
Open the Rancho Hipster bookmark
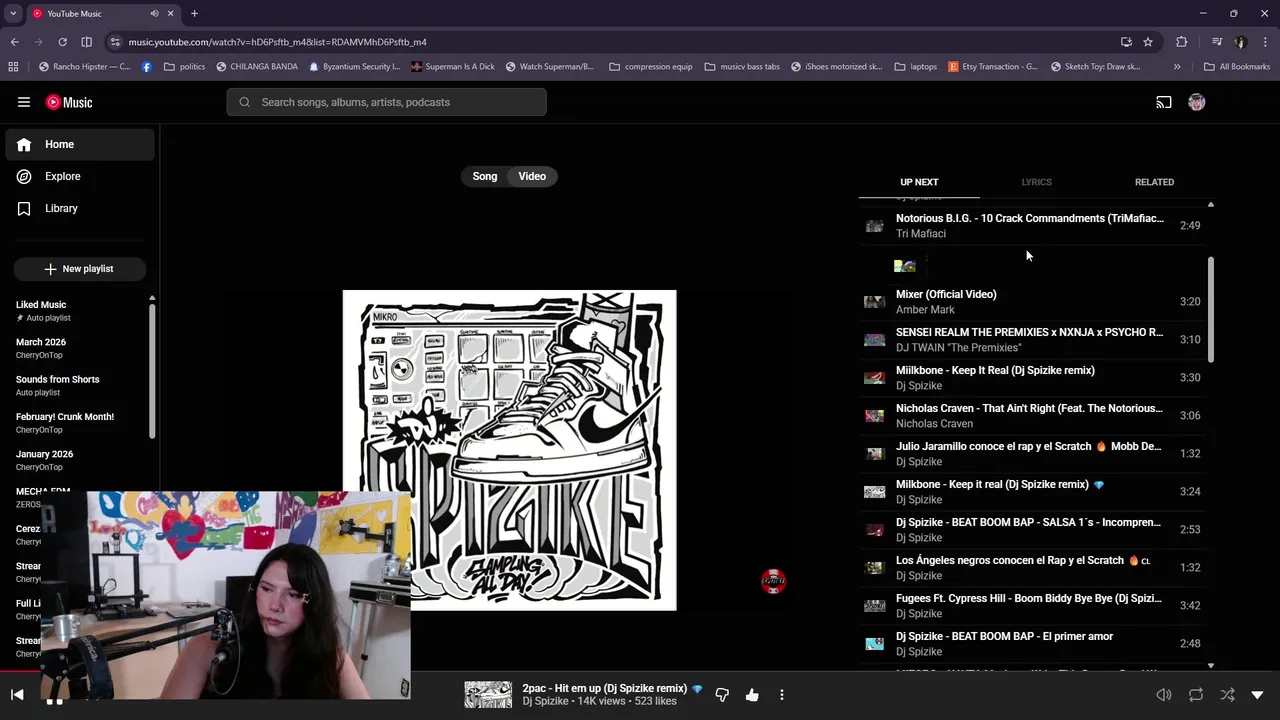point(85,67)
